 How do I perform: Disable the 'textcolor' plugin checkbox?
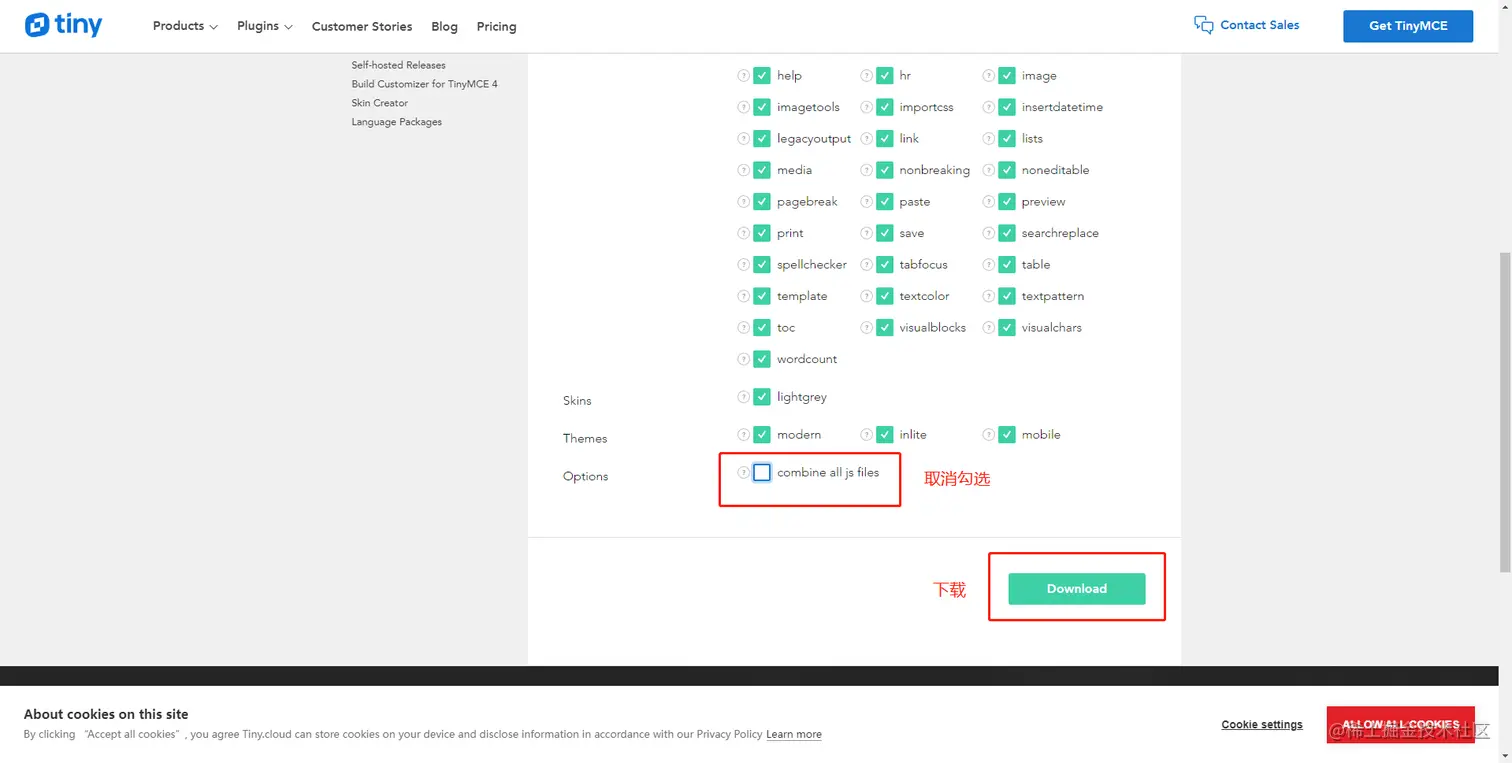[x=885, y=296]
